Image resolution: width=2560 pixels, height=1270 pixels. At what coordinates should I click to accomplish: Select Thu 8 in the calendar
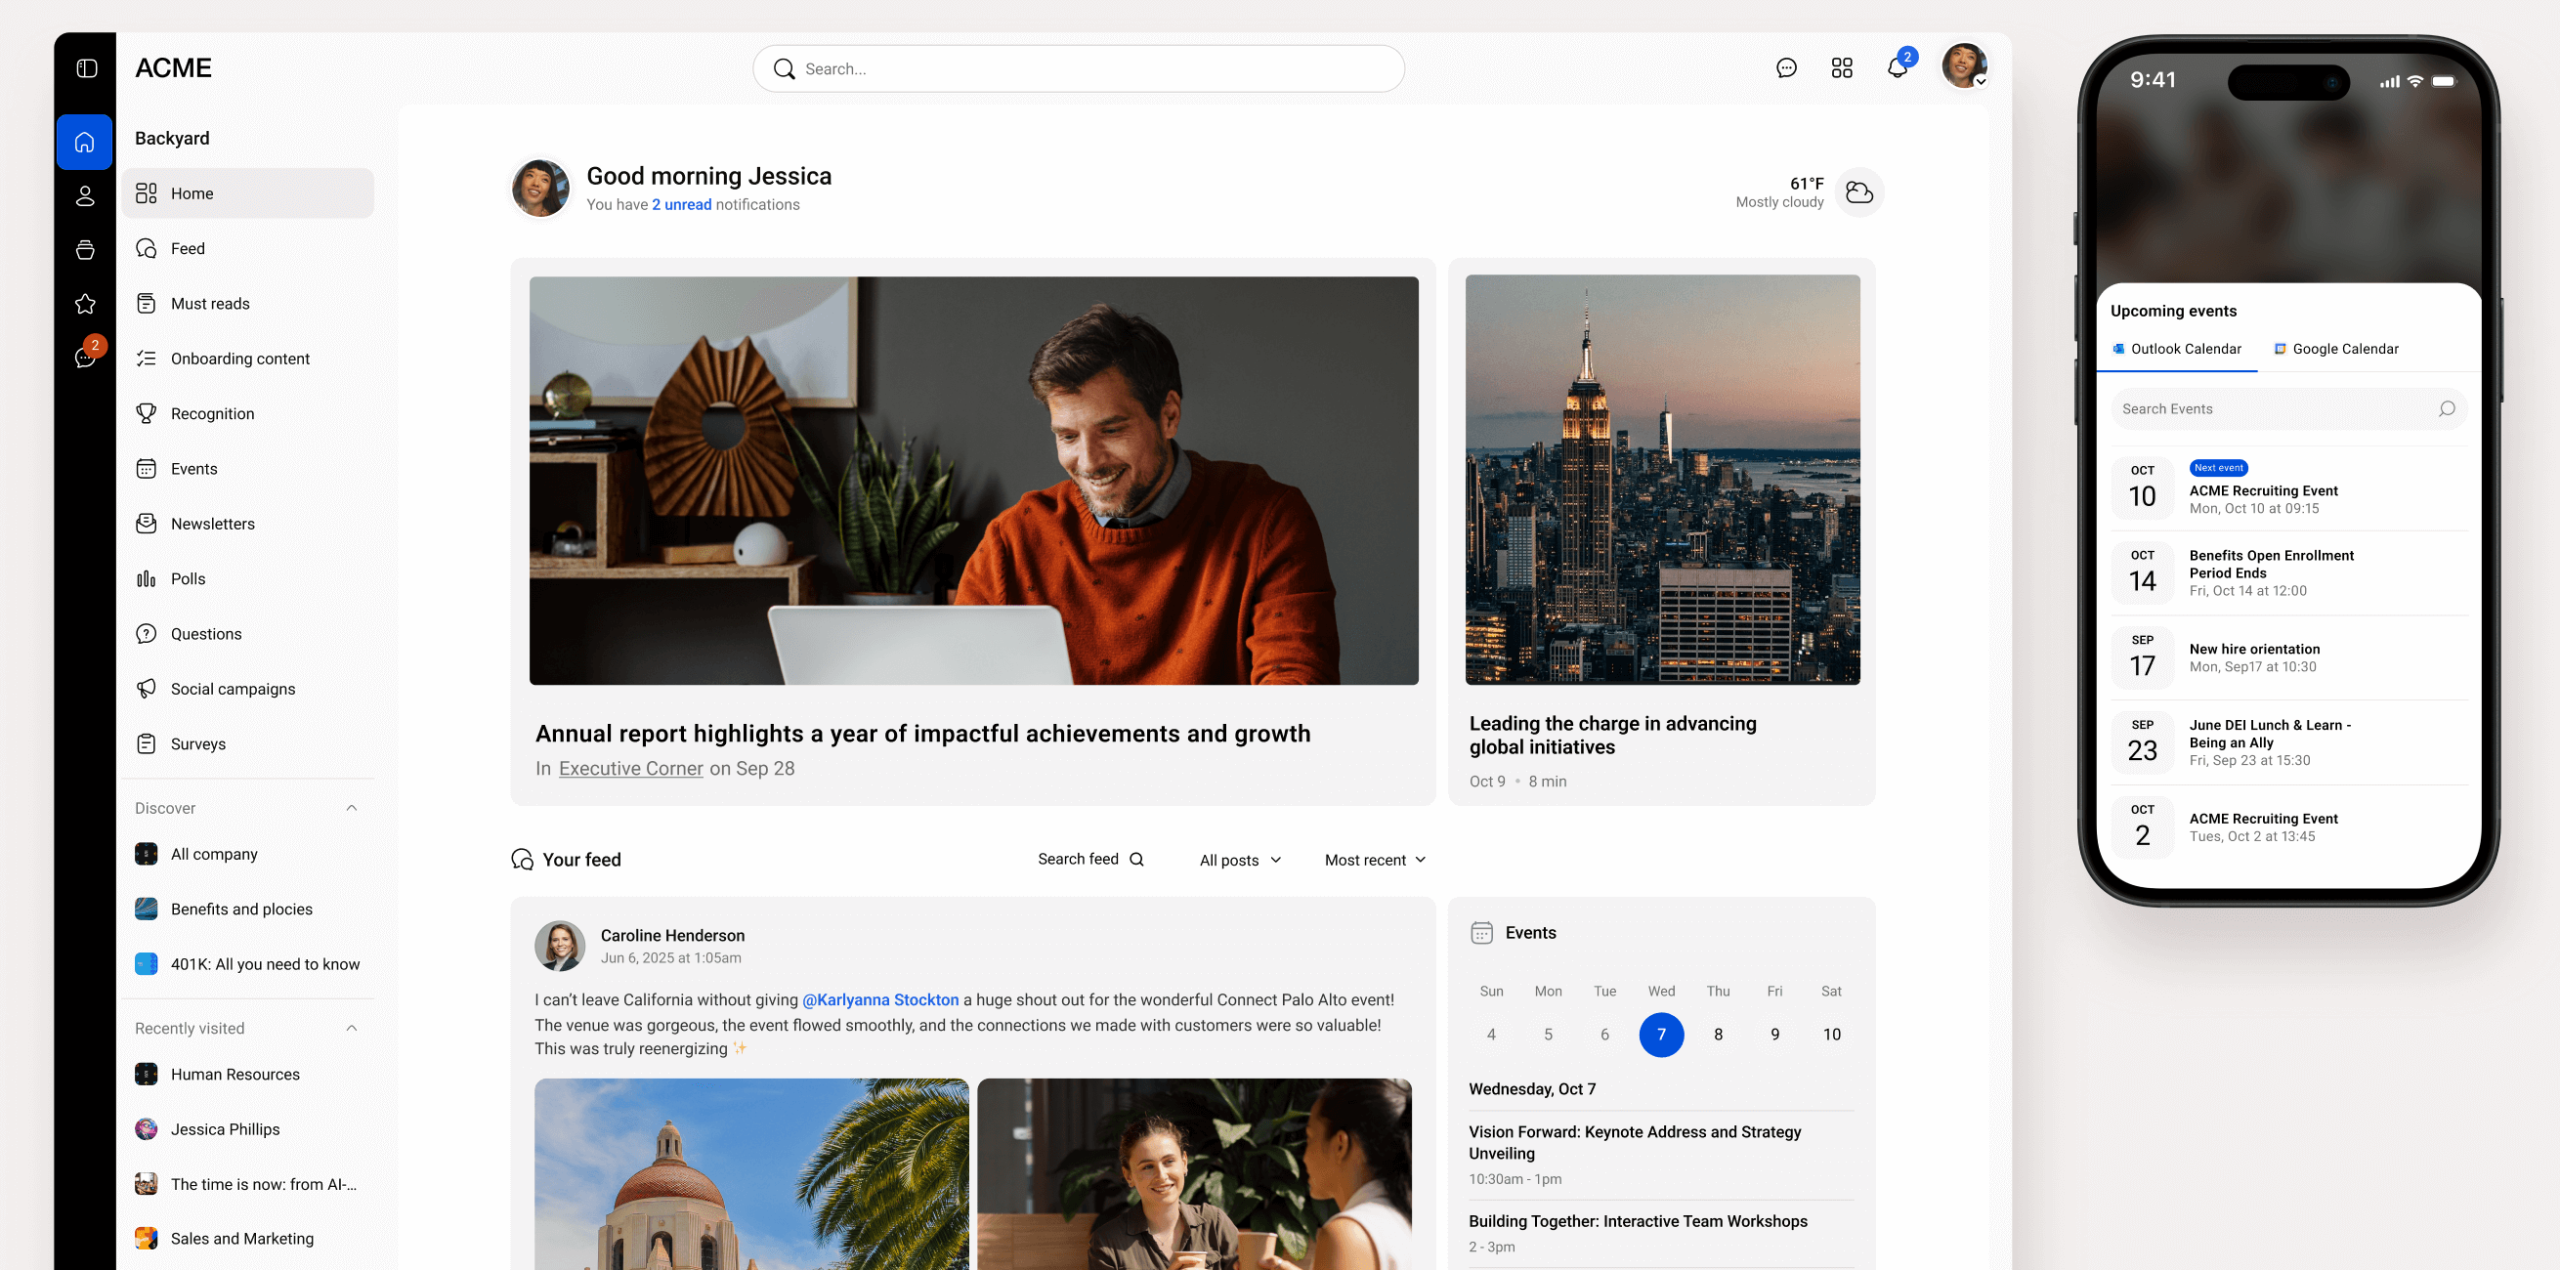[1718, 1034]
